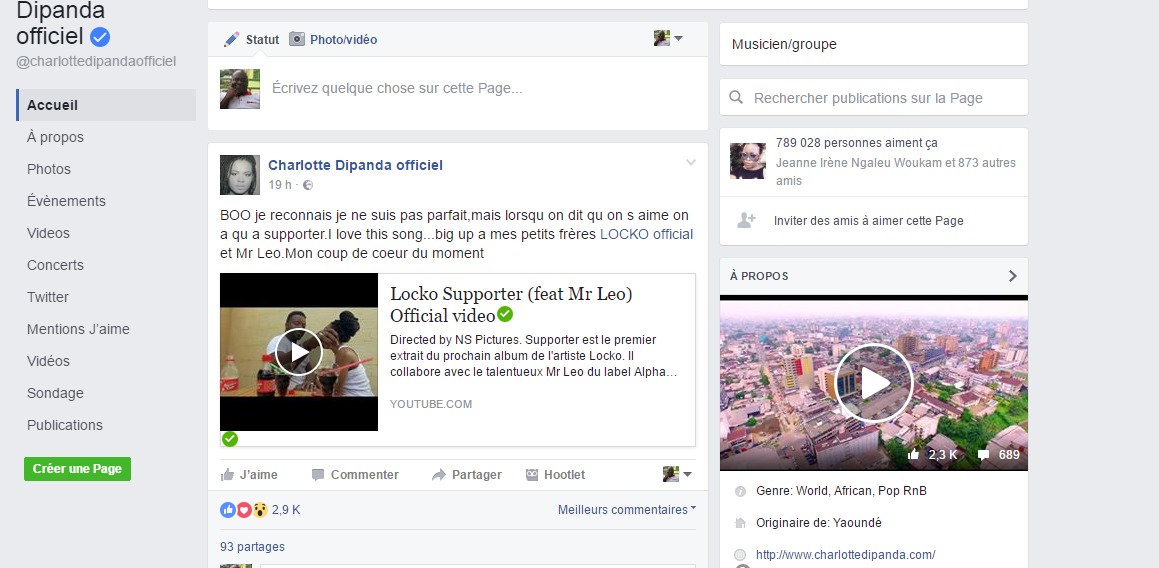
Task: Expand the post options chevron
Action: click(x=690, y=162)
